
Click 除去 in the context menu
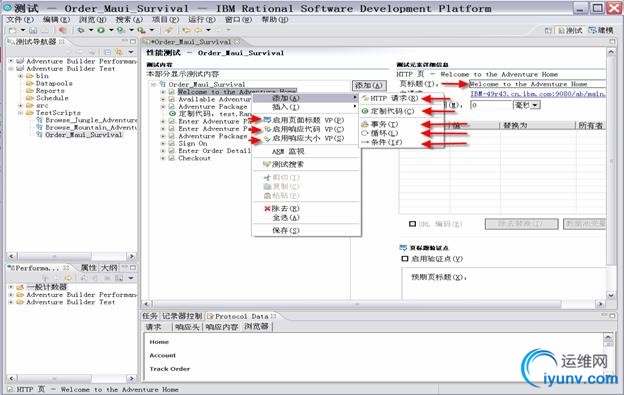click(x=285, y=209)
